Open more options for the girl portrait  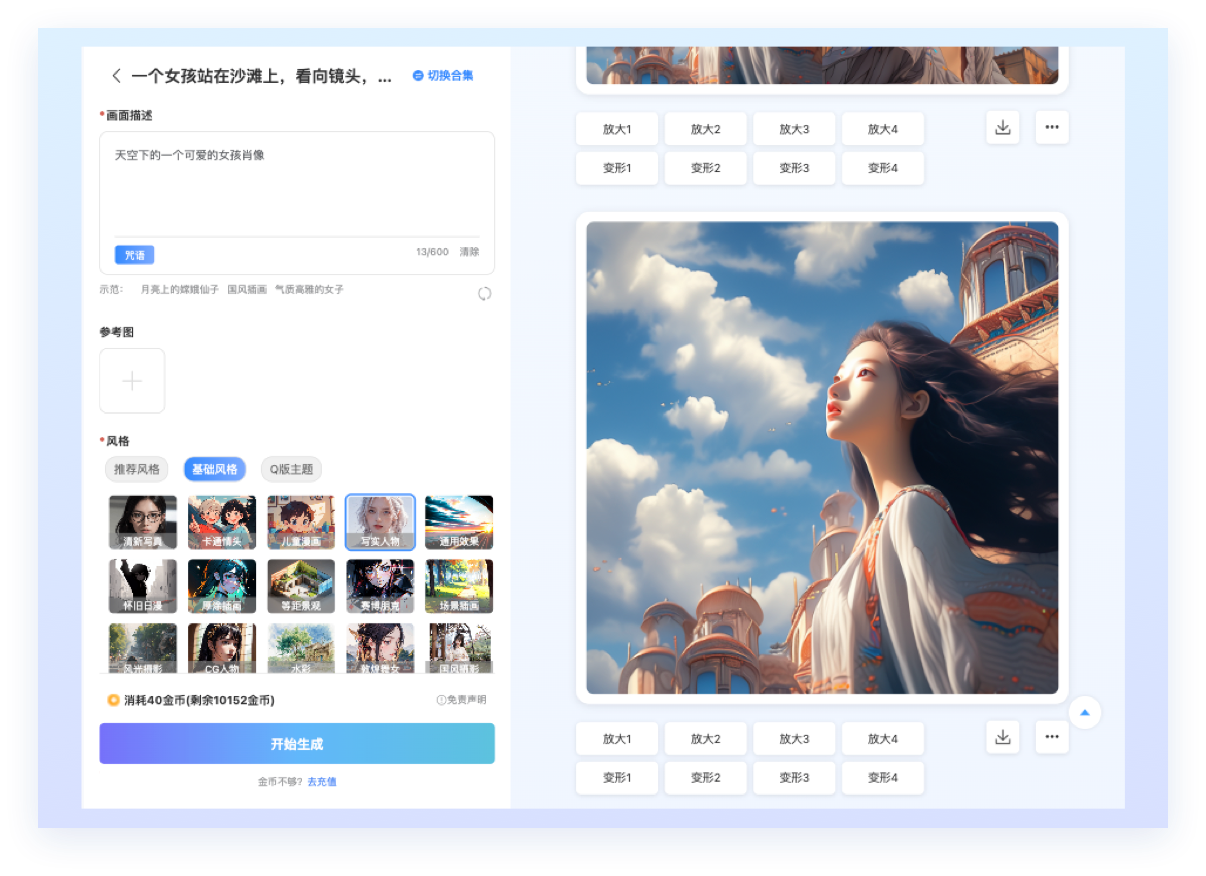pyautogui.click(x=1052, y=737)
